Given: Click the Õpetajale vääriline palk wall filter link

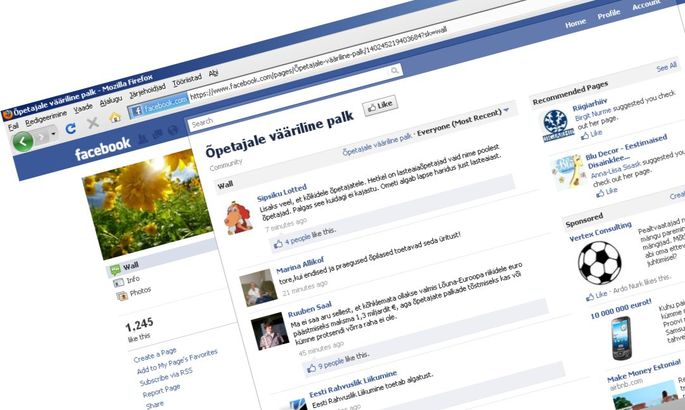Looking at the screenshot, I should (377, 144).
